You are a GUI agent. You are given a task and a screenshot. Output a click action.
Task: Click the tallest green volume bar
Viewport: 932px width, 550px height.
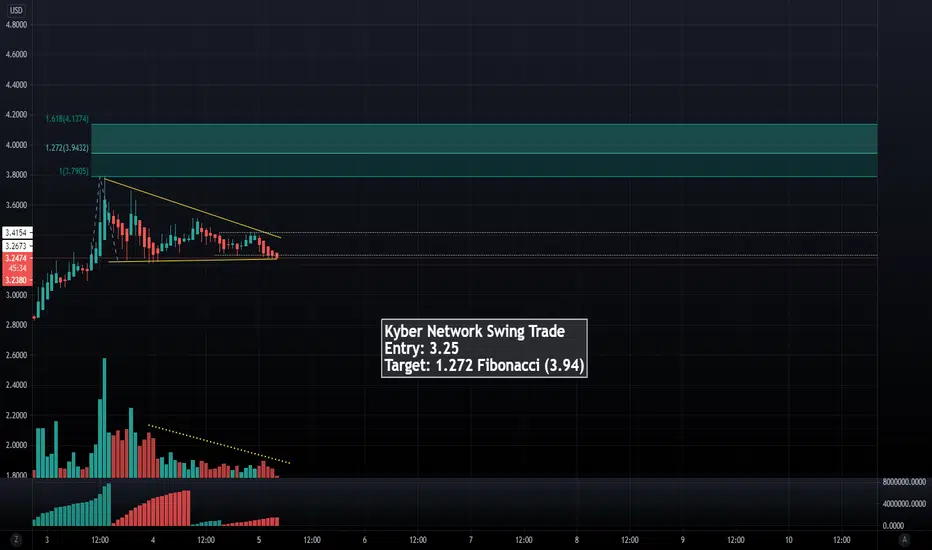click(x=105, y=417)
